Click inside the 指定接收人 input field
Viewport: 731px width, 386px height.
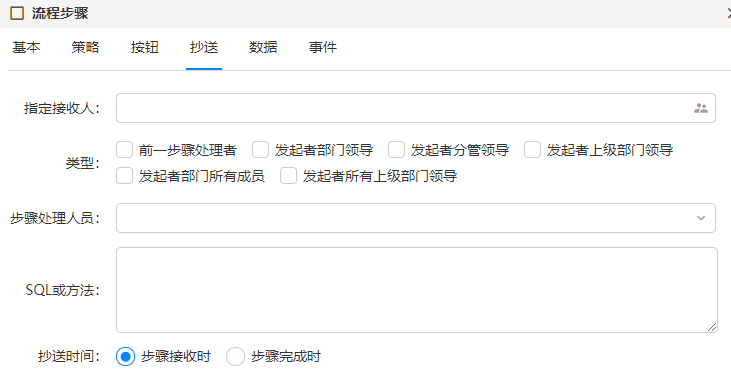pyautogui.click(x=416, y=108)
